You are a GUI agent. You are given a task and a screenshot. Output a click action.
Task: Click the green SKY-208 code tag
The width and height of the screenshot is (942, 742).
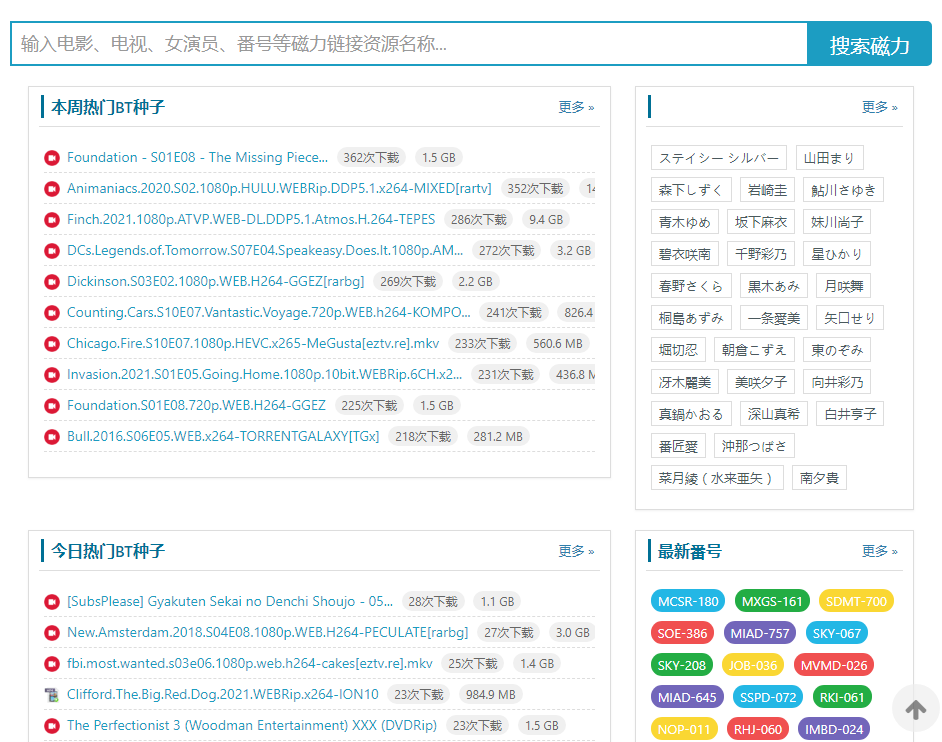(x=681, y=666)
